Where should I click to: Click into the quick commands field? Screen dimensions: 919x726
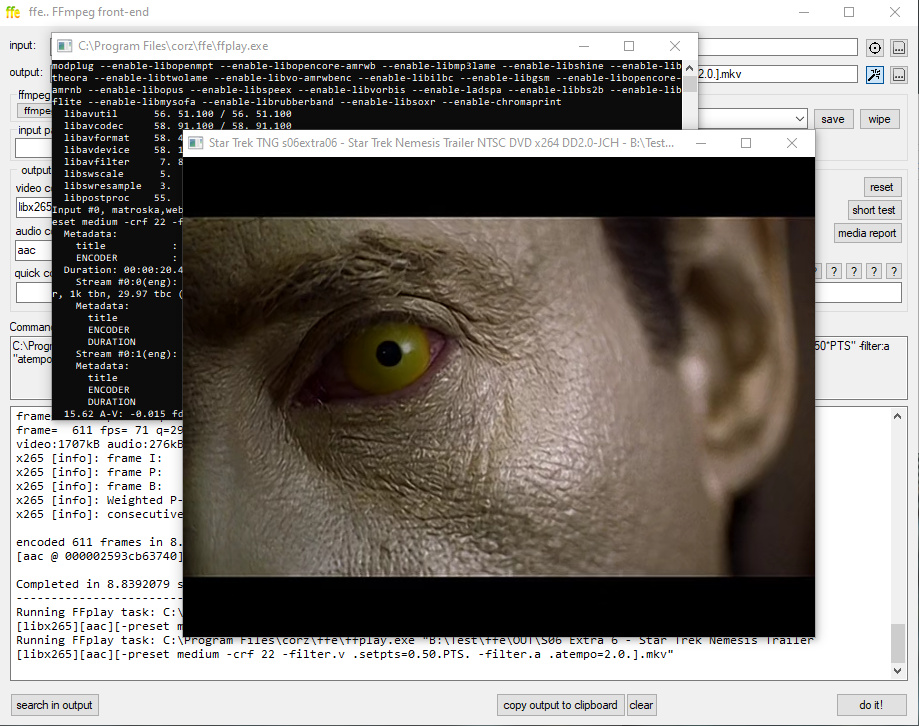coord(34,292)
